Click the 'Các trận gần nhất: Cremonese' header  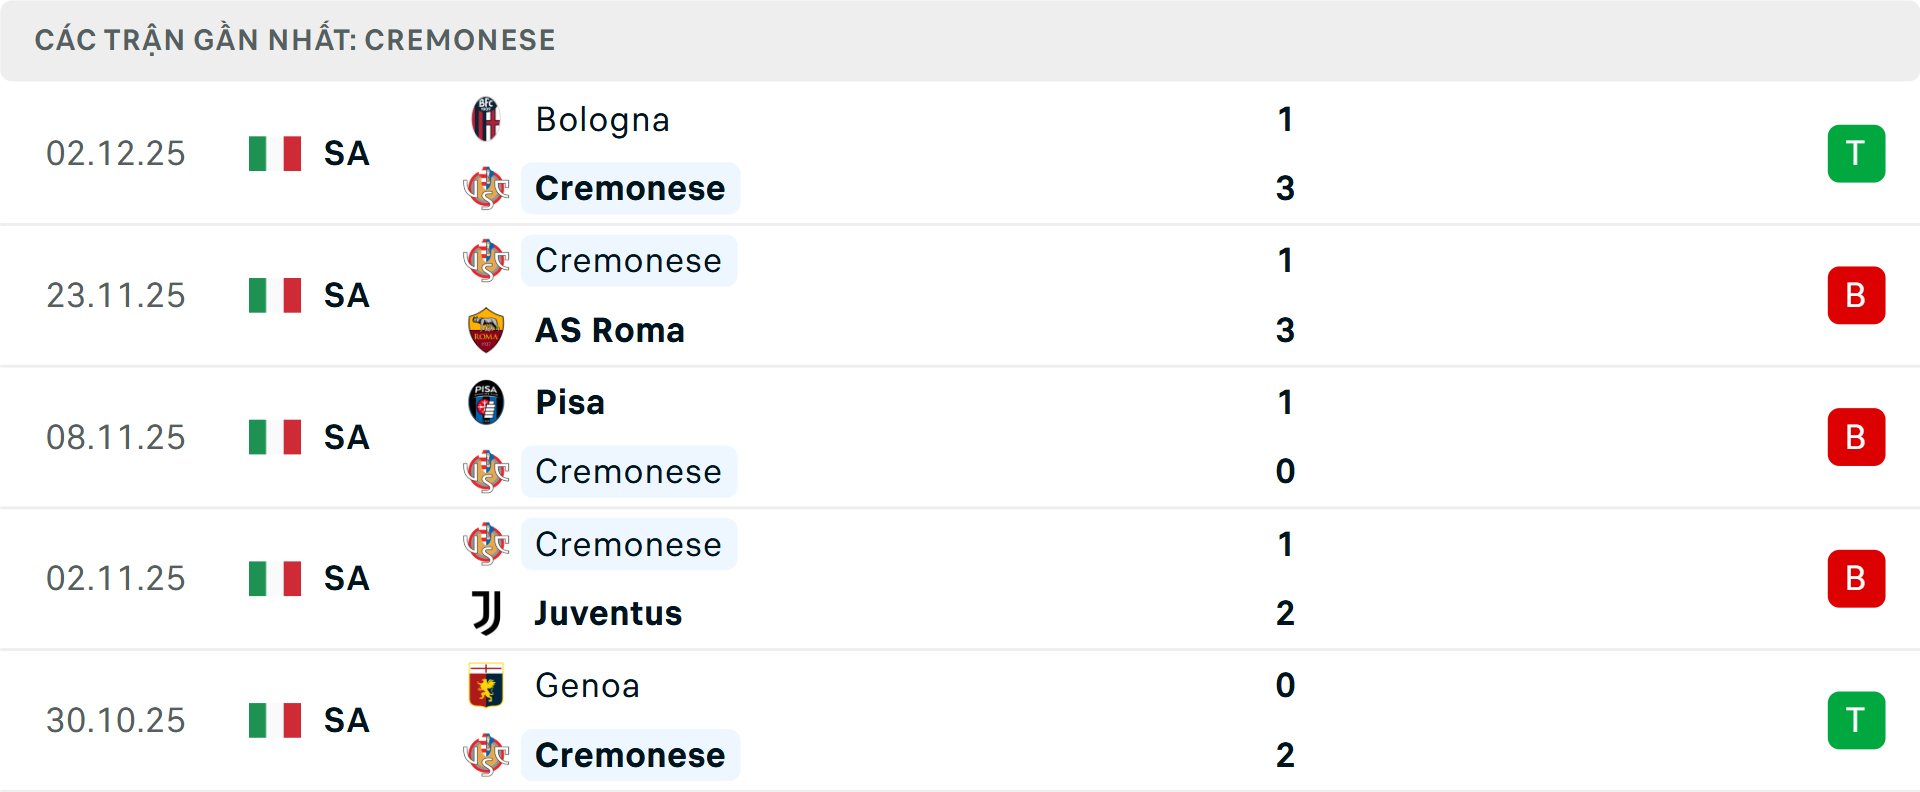[x=295, y=40]
